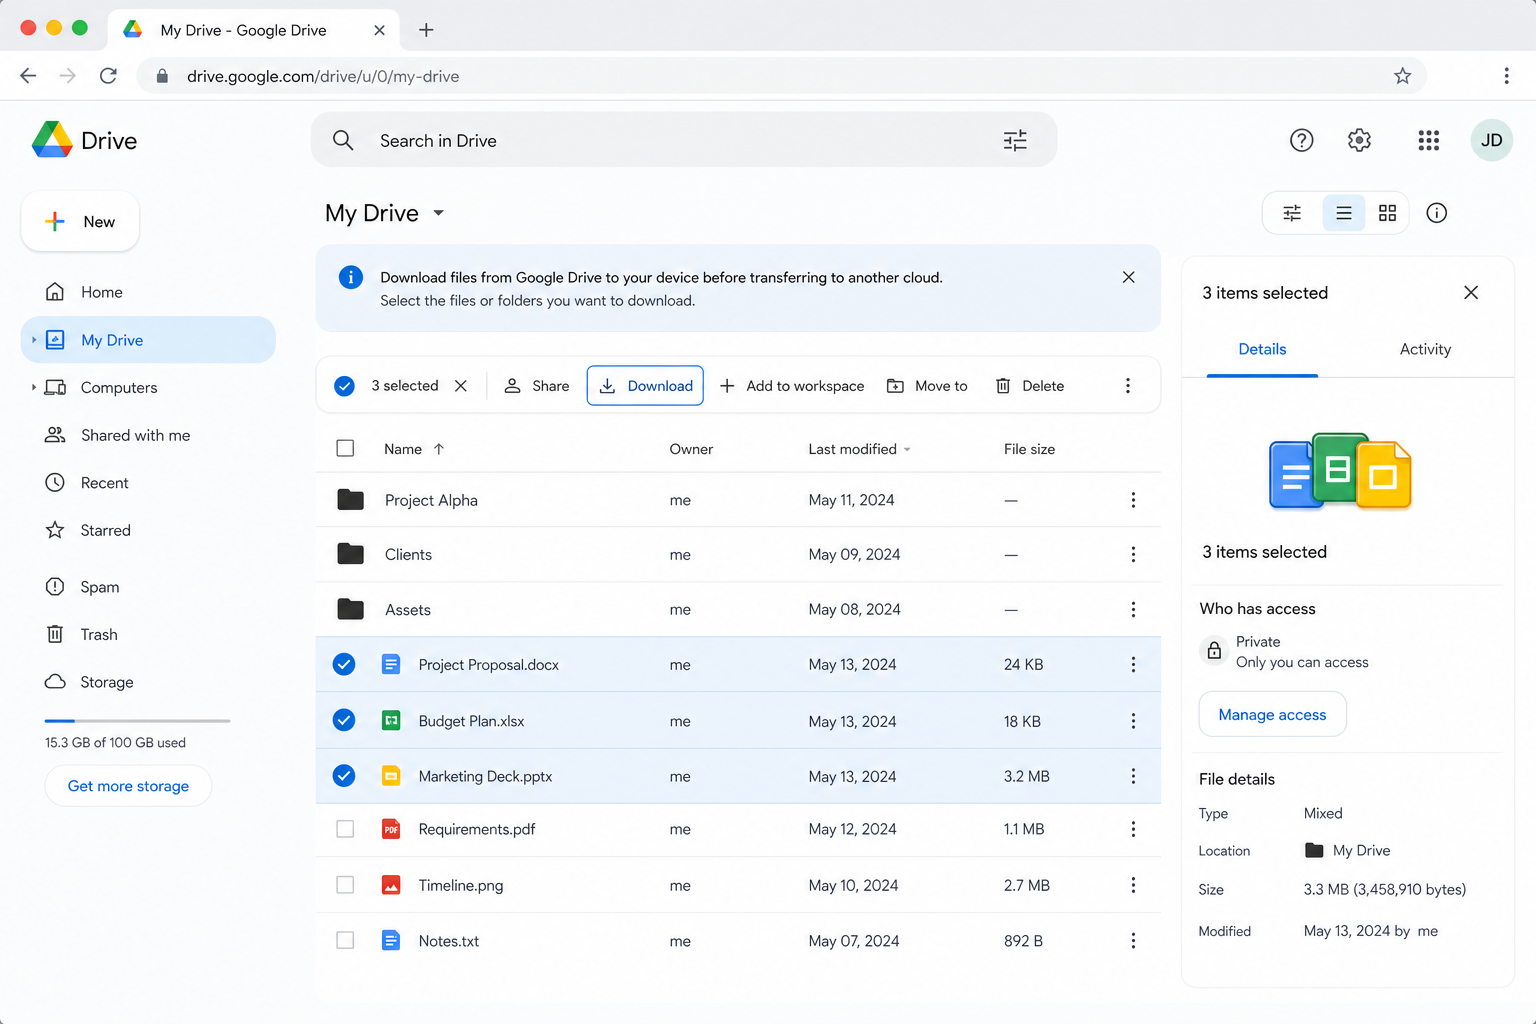Open a new browser tab
The width and height of the screenshot is (1536, 1024).
(x=426, y=30)
